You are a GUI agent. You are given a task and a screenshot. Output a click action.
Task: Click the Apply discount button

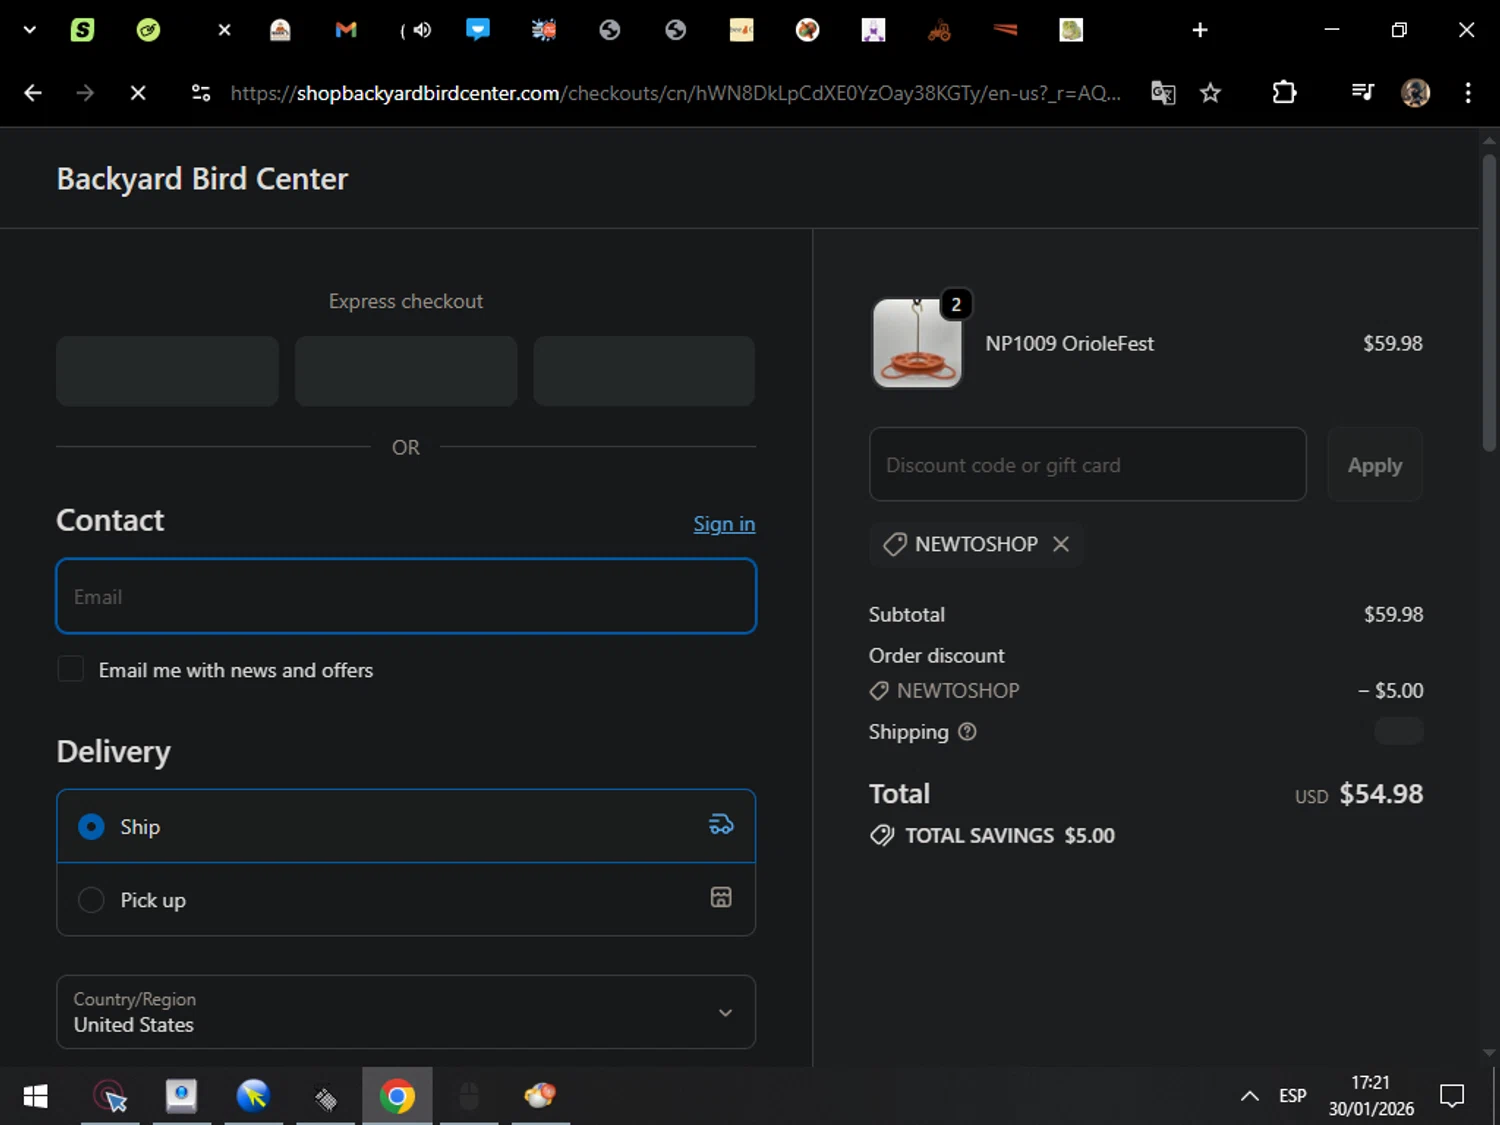(1375, 464)
